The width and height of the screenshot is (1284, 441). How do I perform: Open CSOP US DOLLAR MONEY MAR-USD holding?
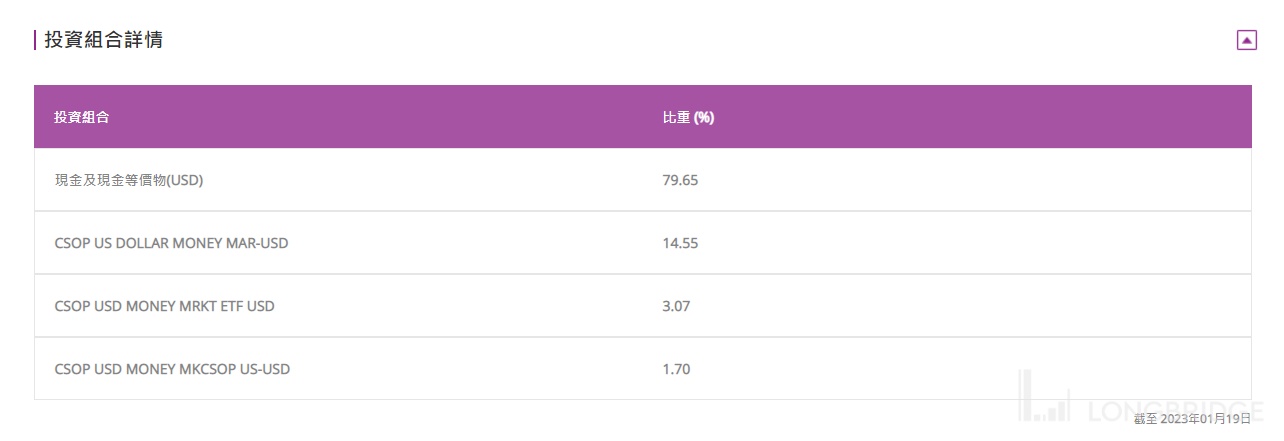[171, 243]
